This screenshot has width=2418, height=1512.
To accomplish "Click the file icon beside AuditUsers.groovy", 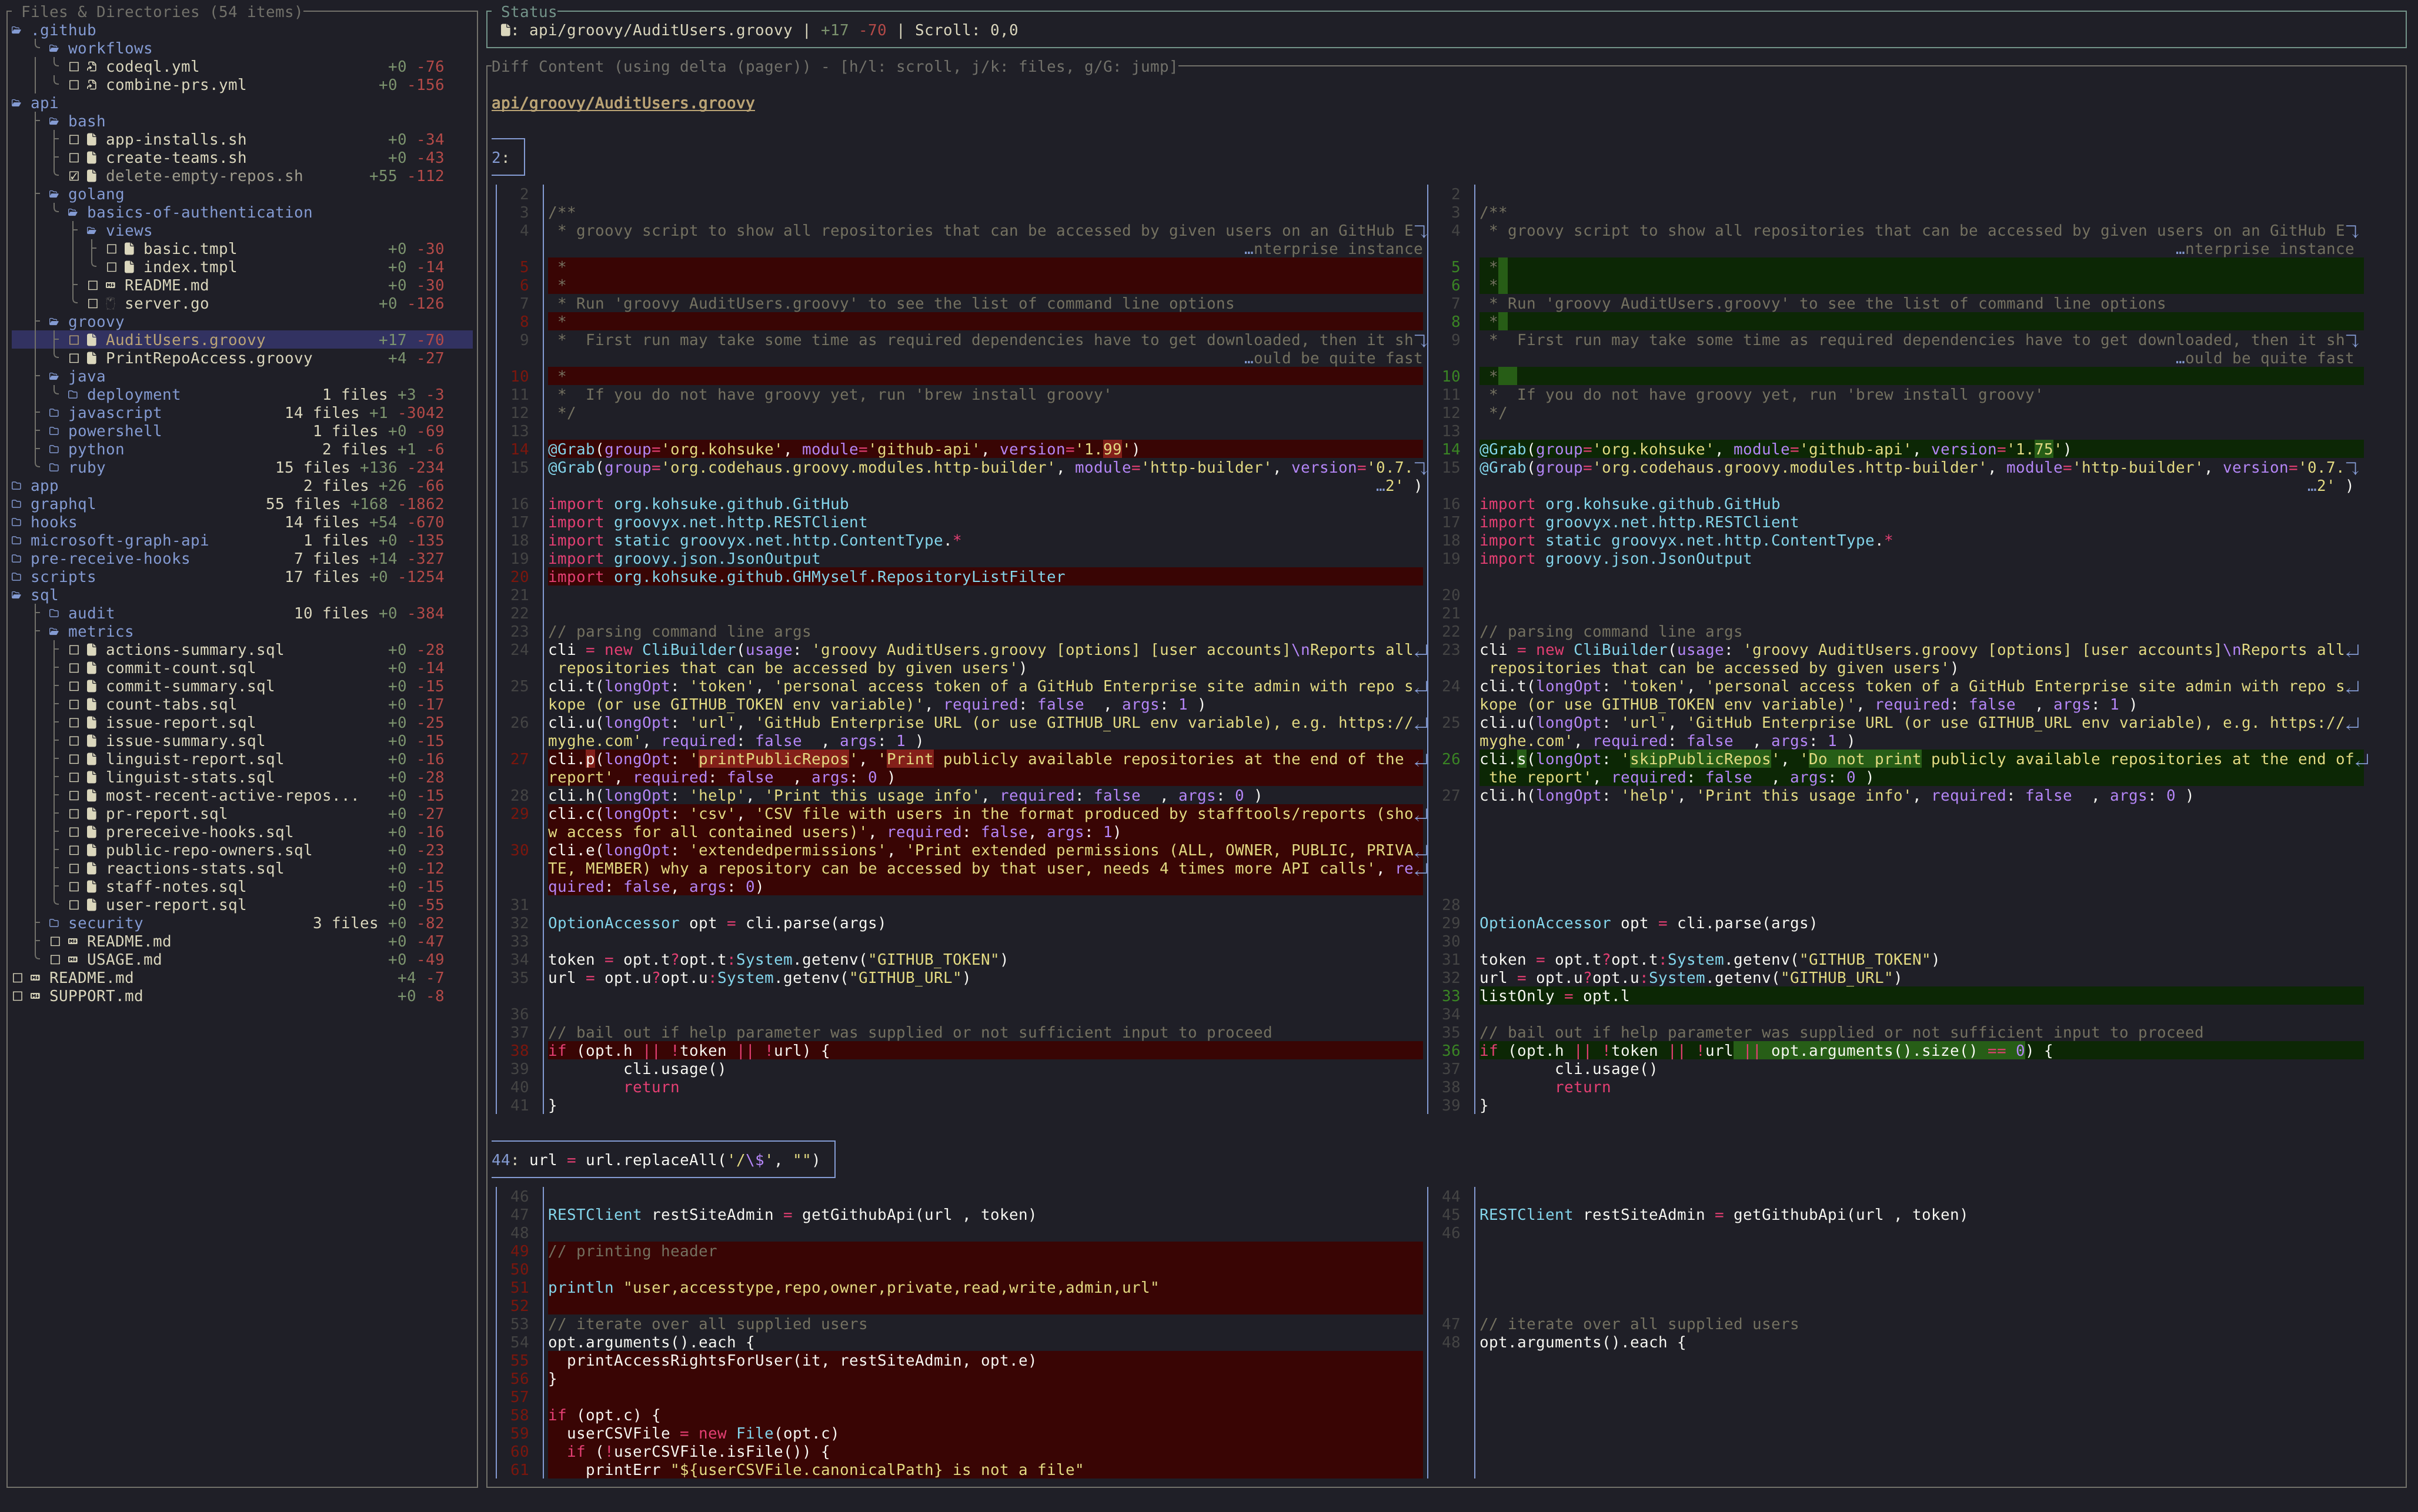I will (x=92, y=340).
